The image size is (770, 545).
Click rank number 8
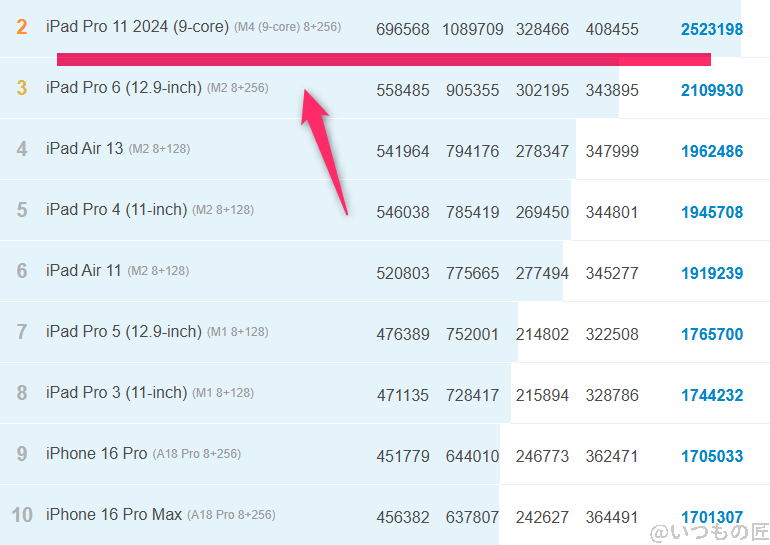pos(22,393)
